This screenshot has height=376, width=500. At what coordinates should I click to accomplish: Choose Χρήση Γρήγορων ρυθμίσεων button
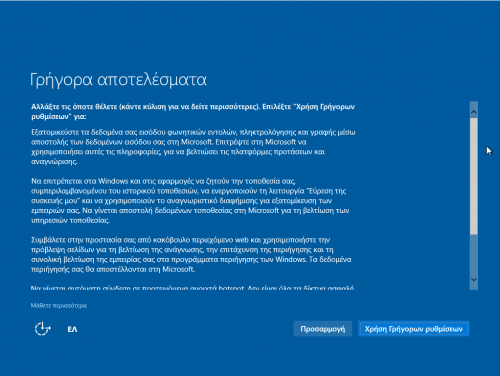(414, 329)
